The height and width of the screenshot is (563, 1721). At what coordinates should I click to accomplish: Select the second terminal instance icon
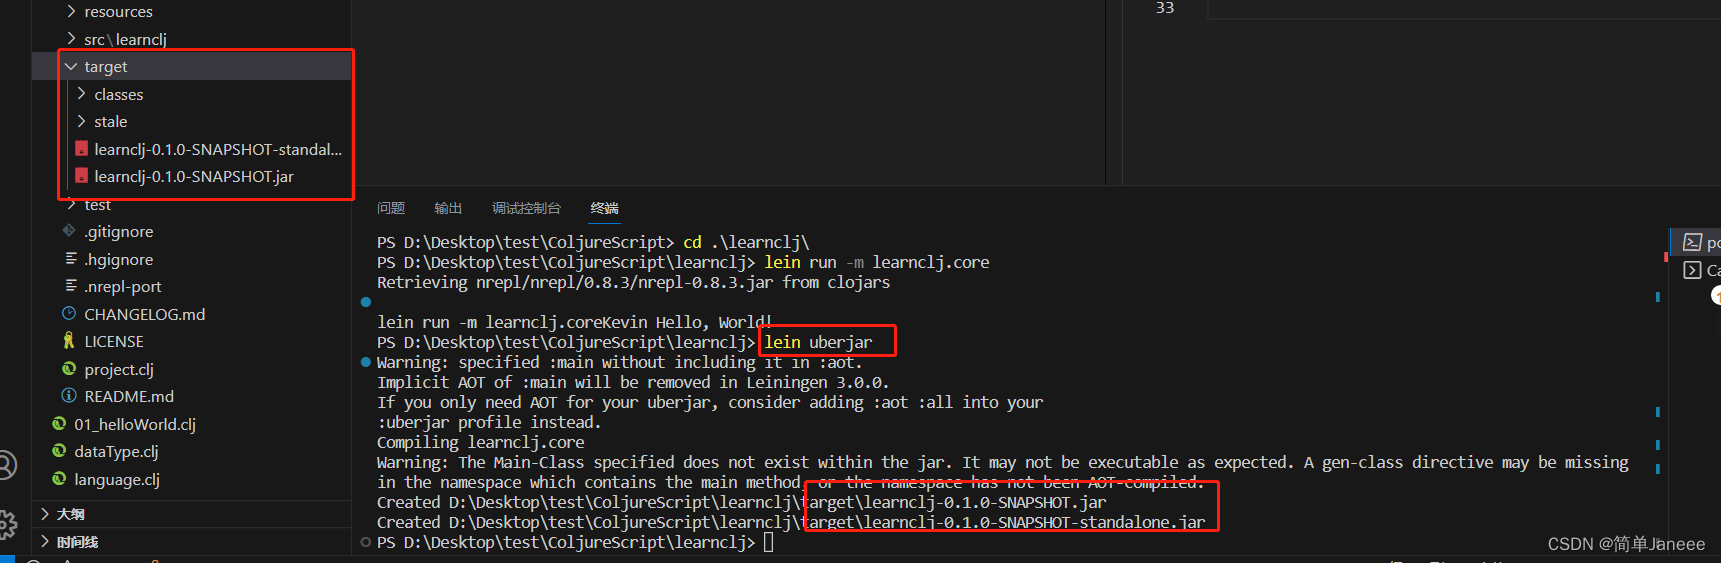pyautogui.click(x=1692, y=270)
